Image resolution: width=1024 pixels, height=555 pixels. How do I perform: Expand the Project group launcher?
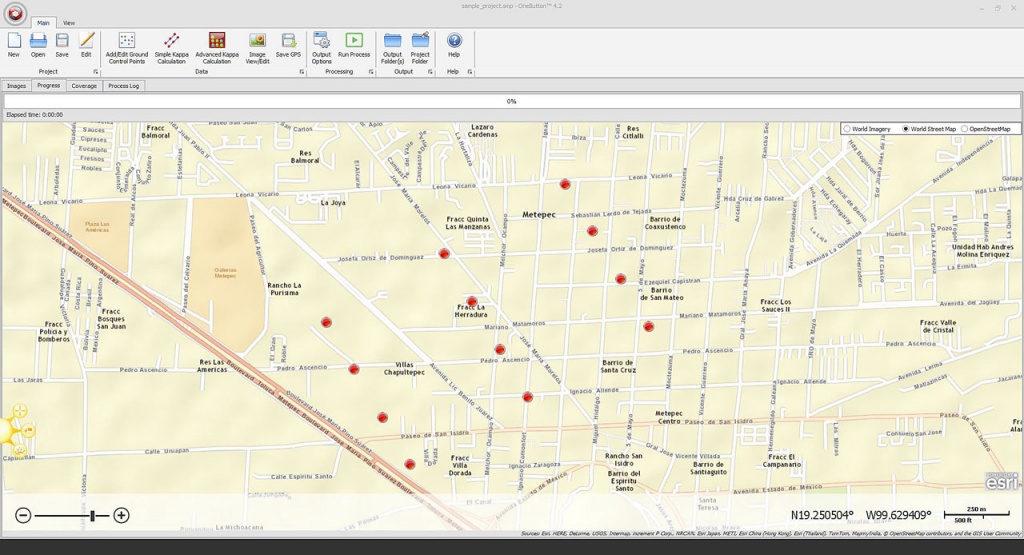[x=95, y=72]
